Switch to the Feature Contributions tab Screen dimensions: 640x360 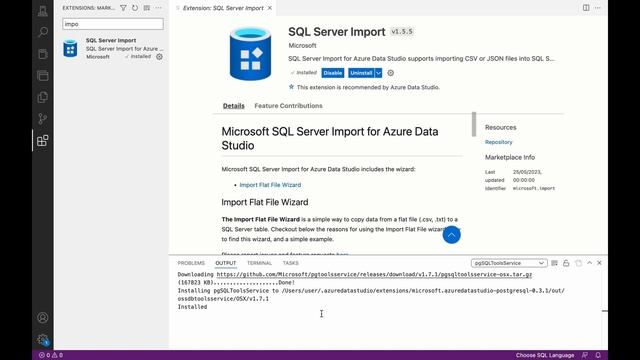pyautogui.click(x=288, y=106)
